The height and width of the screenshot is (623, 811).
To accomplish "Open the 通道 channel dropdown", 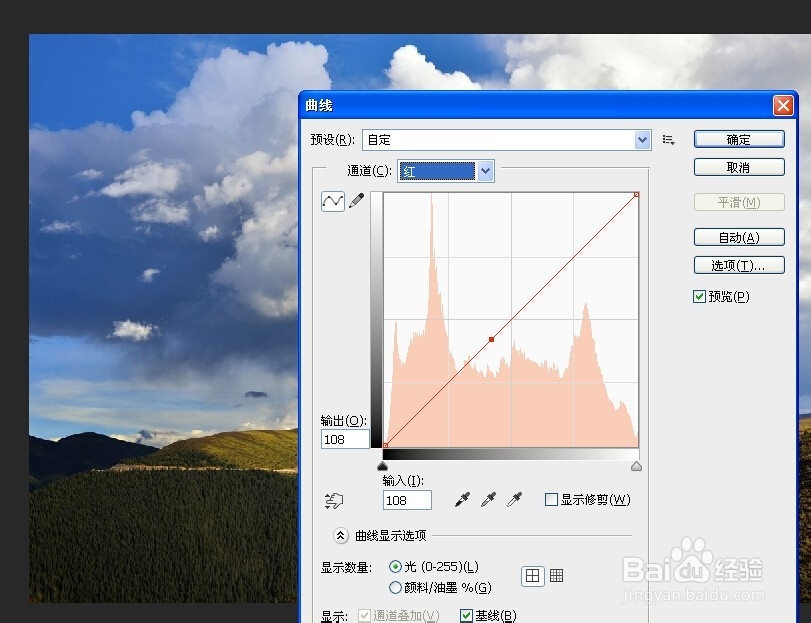I will point(485,171).
